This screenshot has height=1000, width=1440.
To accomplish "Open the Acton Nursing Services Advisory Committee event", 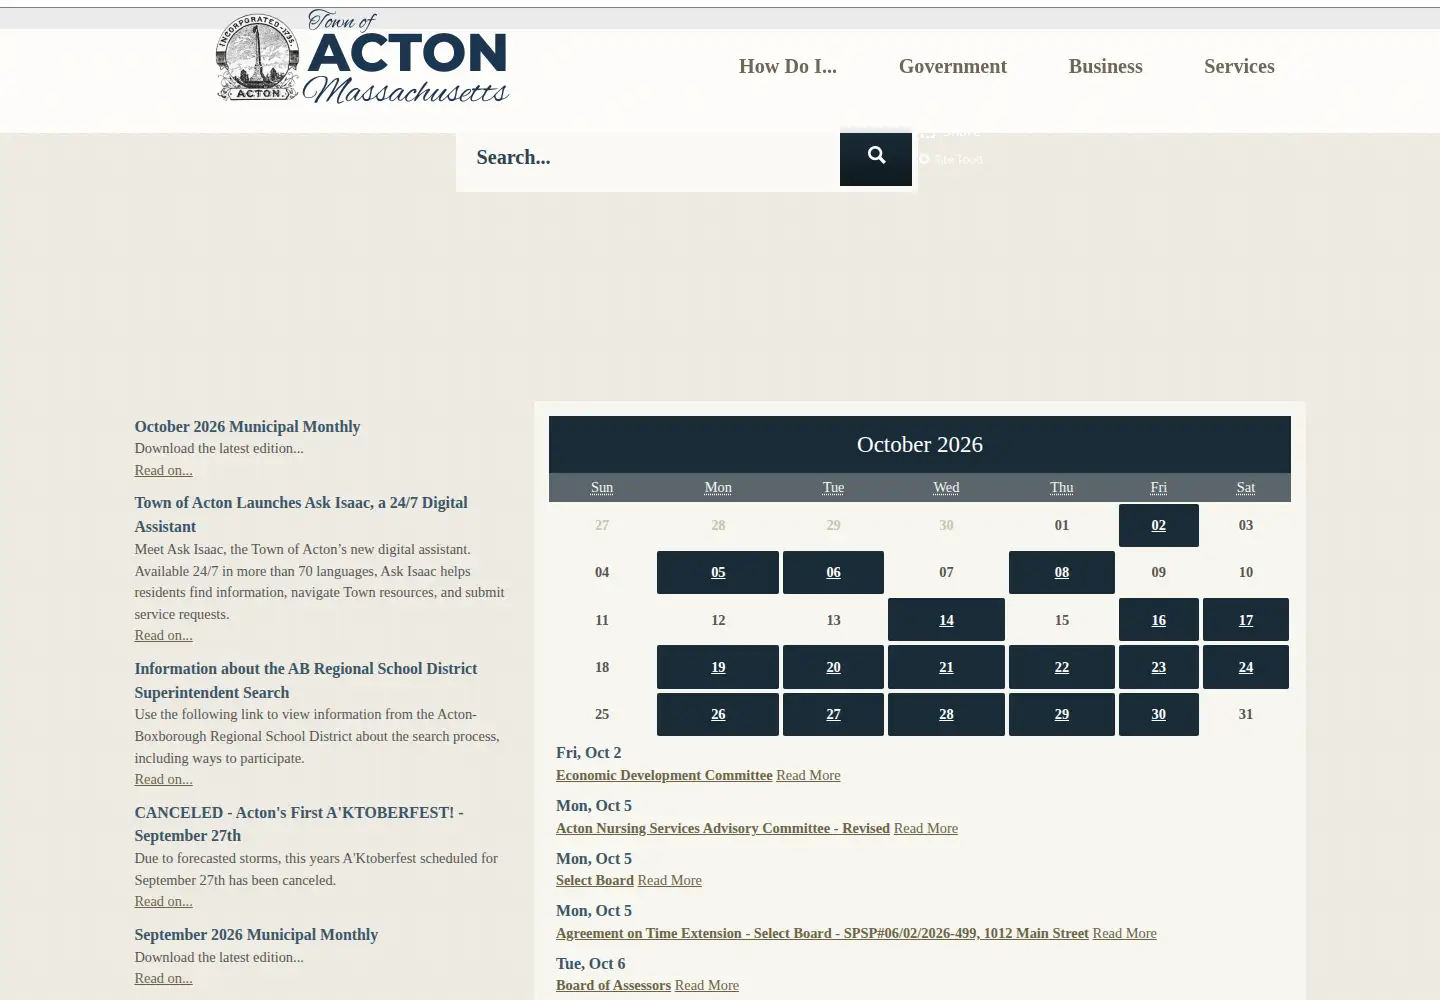I will click(723, 828).
